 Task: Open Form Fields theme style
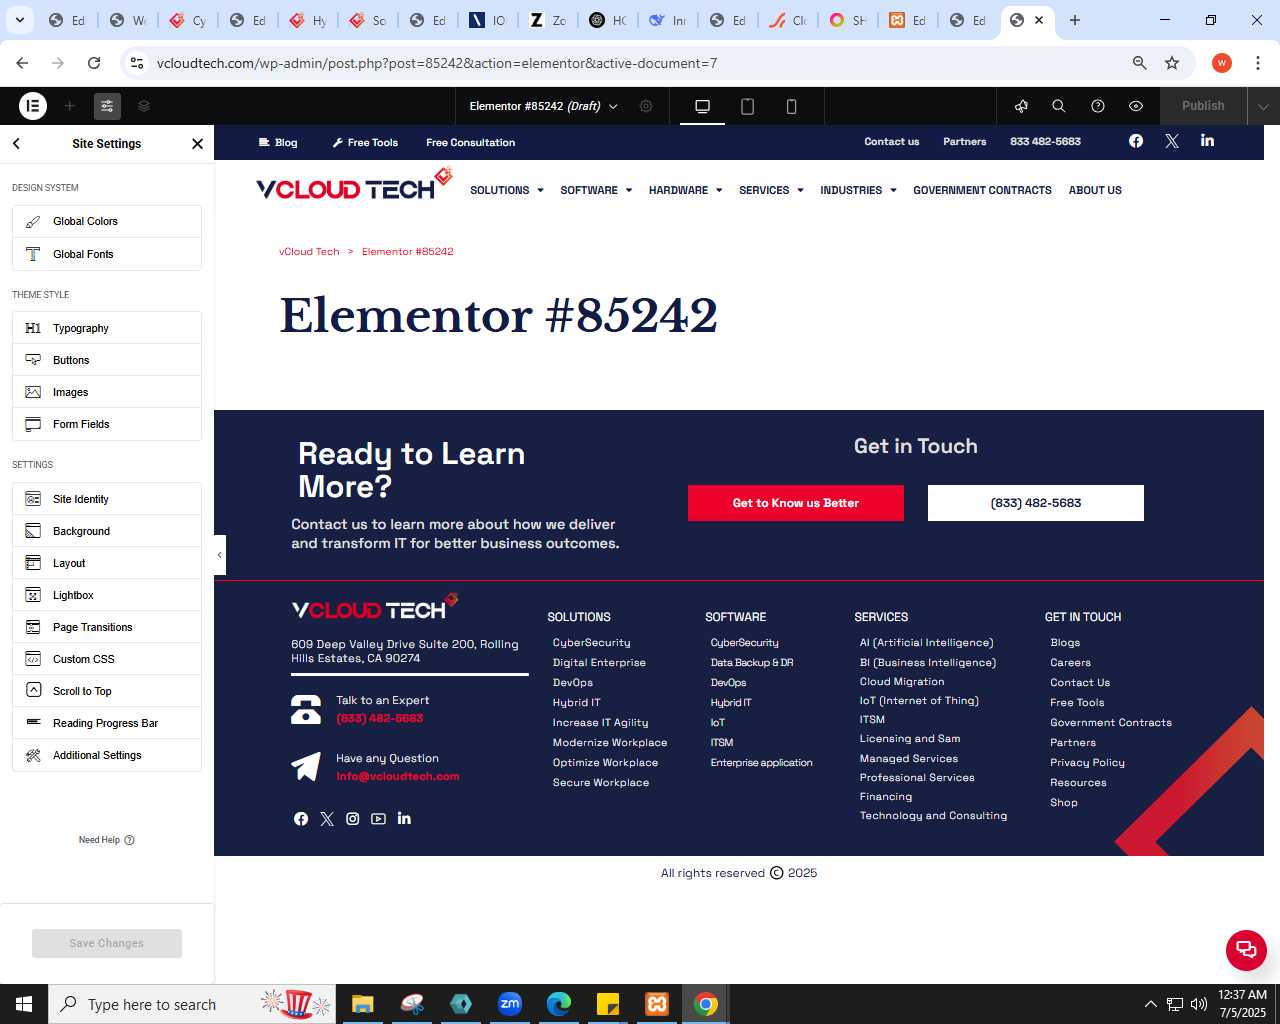(107, 424)
